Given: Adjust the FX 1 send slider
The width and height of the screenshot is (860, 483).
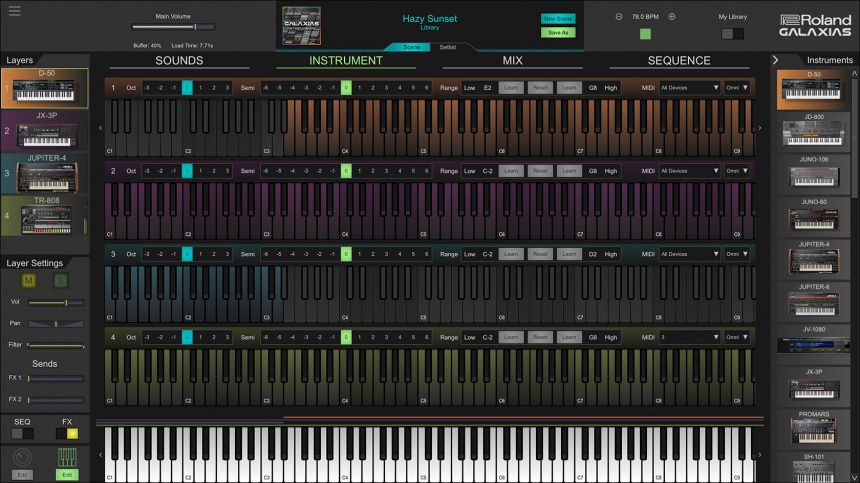Looking at the screenshot, I should 55,378.
